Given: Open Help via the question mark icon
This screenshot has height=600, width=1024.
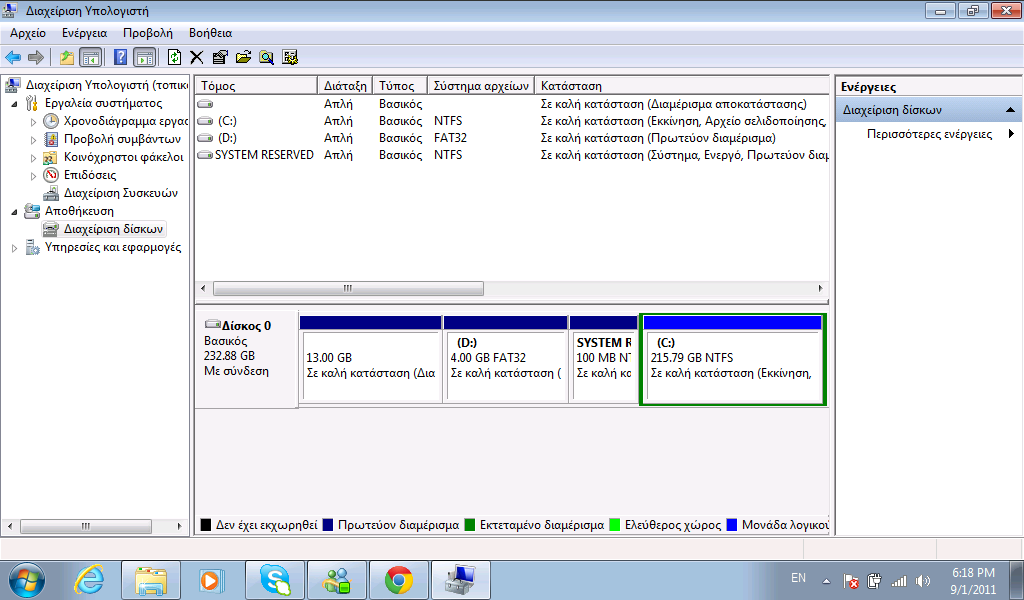Looking at the screenshot, I should 121,57.
